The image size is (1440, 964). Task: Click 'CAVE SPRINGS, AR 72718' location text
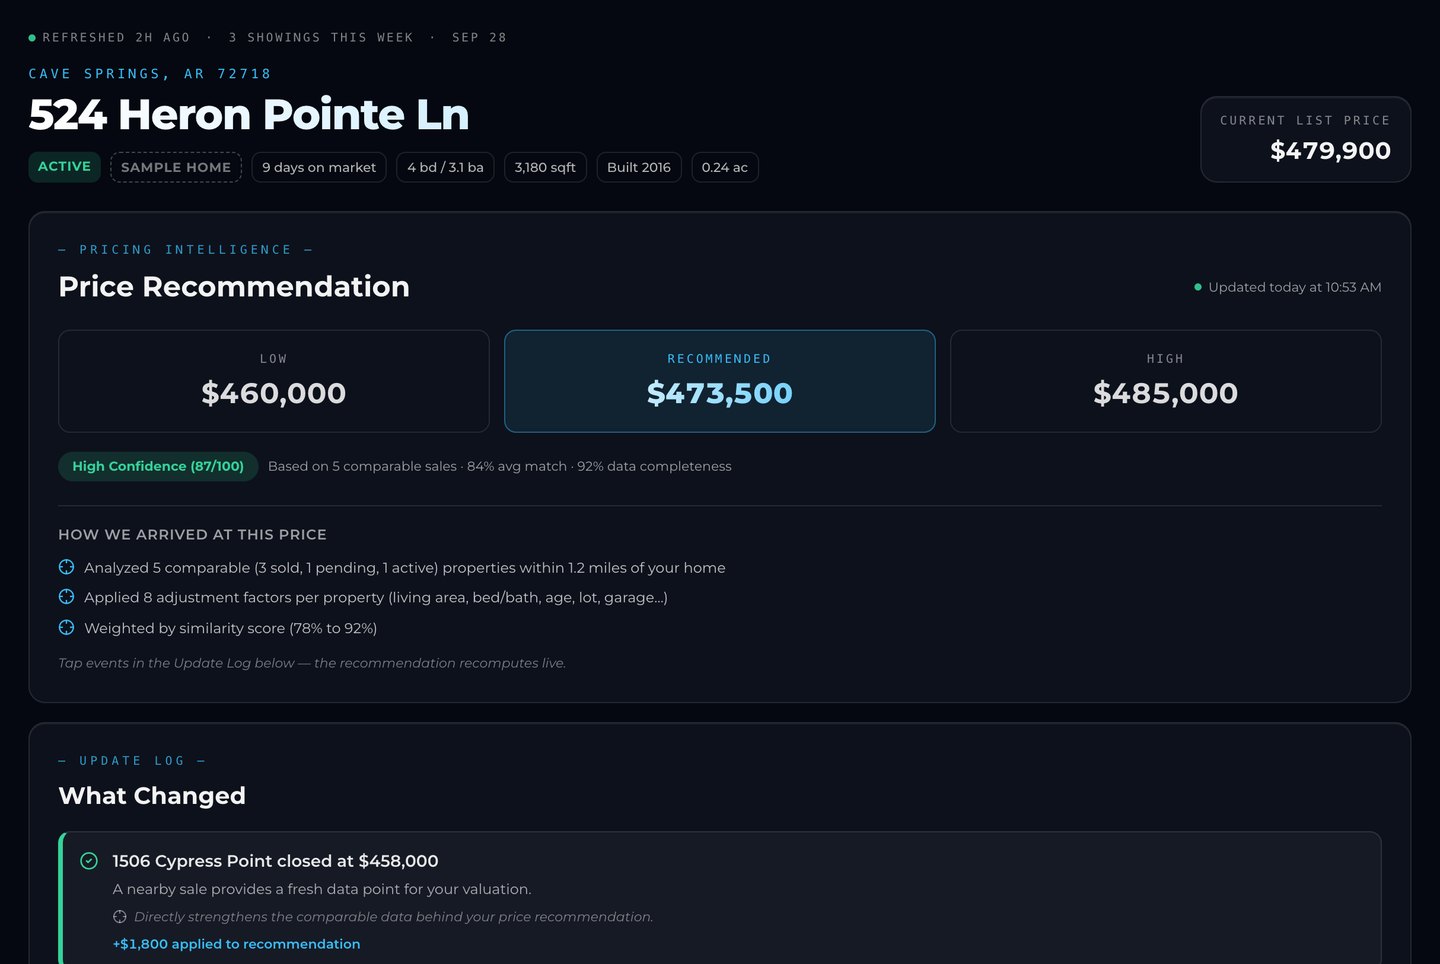tap(150, 74)
